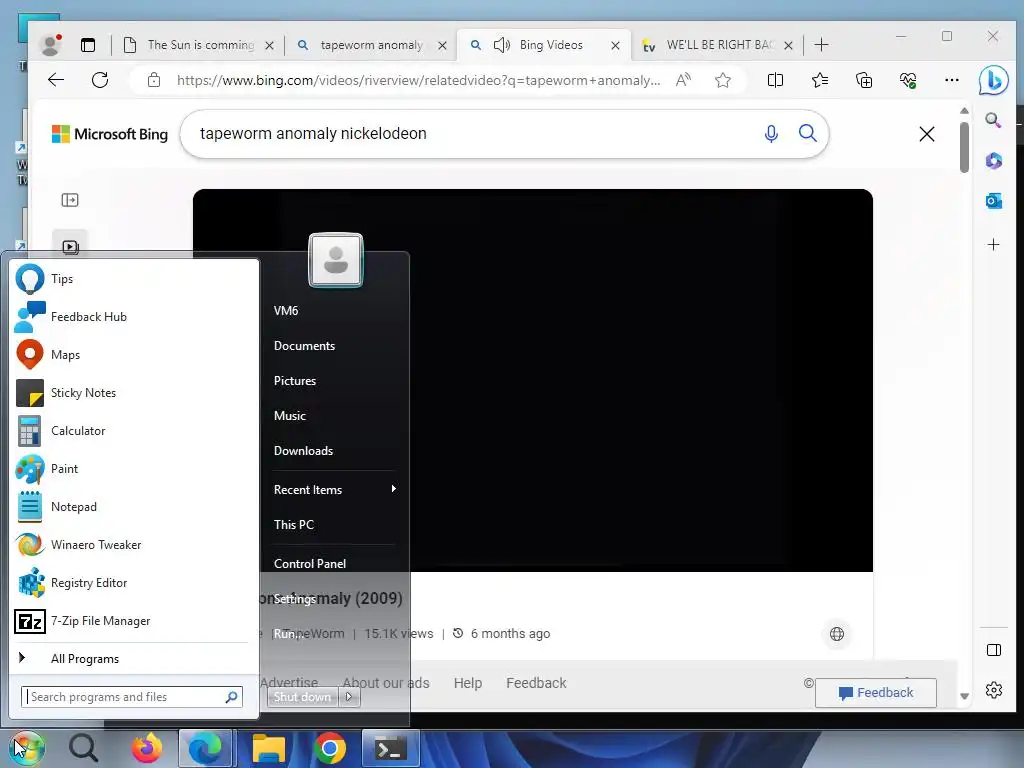Viewport: 1024px width, 768px height.
Task: Add this page to favorites
Action: pos(722,80)
